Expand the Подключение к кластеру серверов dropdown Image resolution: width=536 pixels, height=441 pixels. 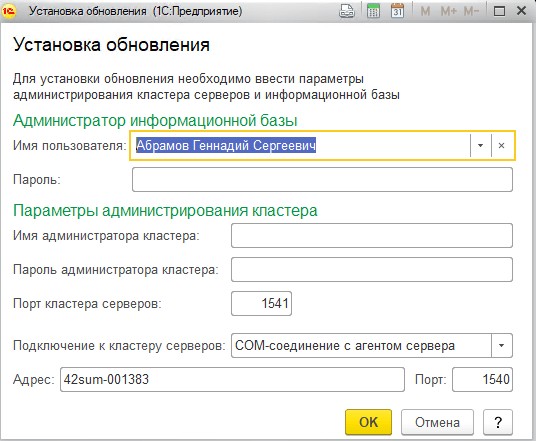point(501,346)
